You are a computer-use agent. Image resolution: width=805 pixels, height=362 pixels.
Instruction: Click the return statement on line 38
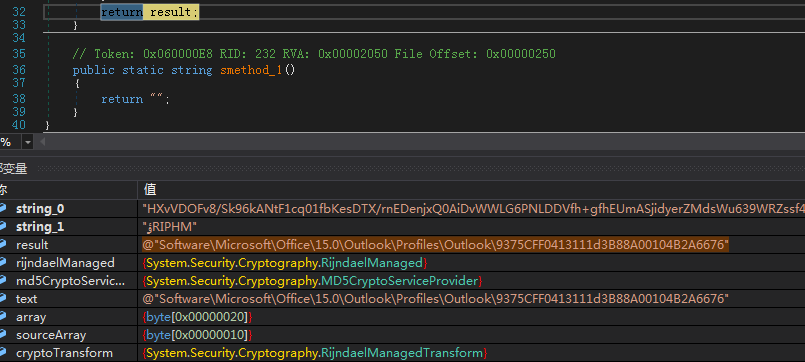[135, 99]
